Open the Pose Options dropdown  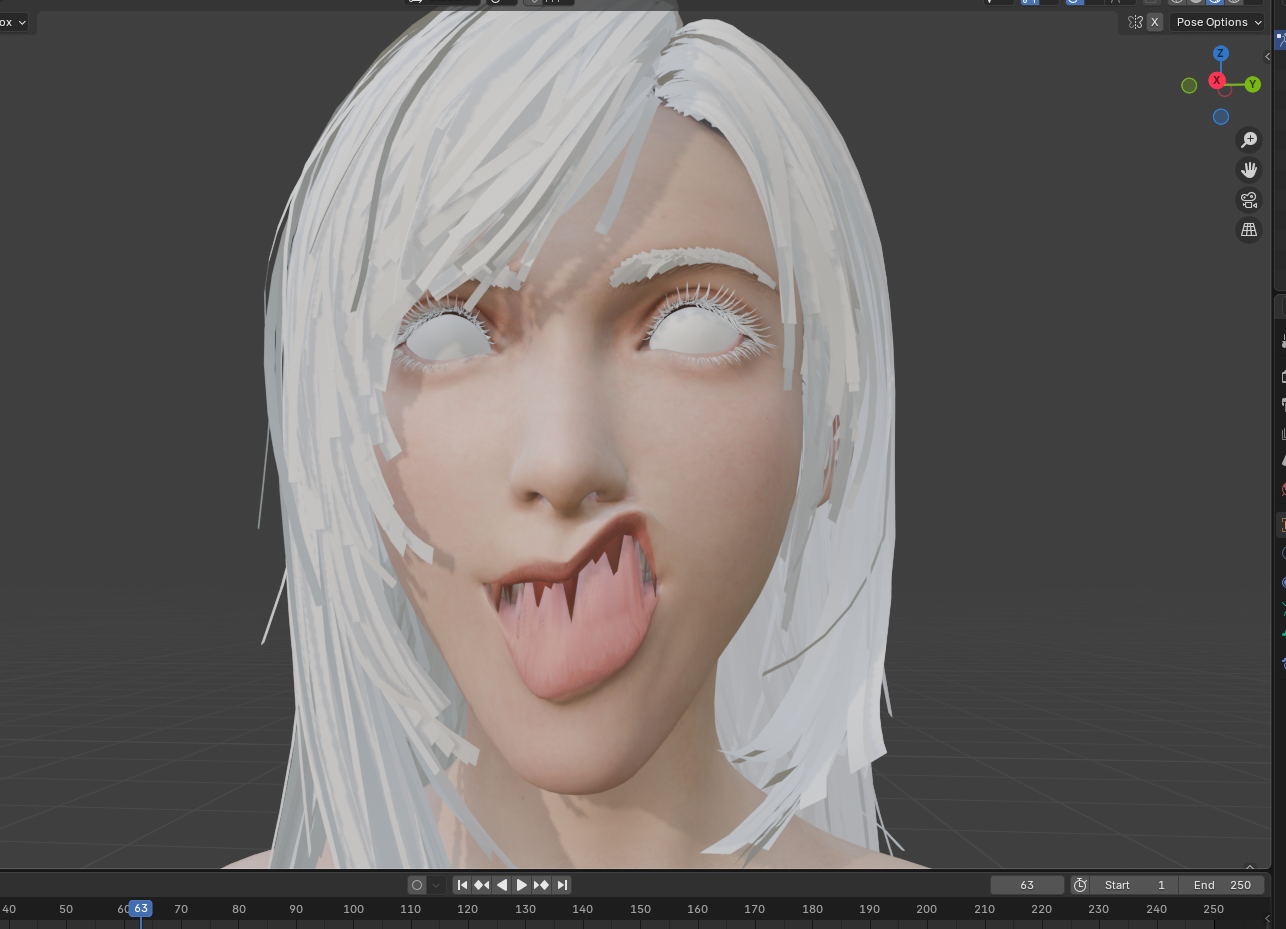click(1217, 22)
